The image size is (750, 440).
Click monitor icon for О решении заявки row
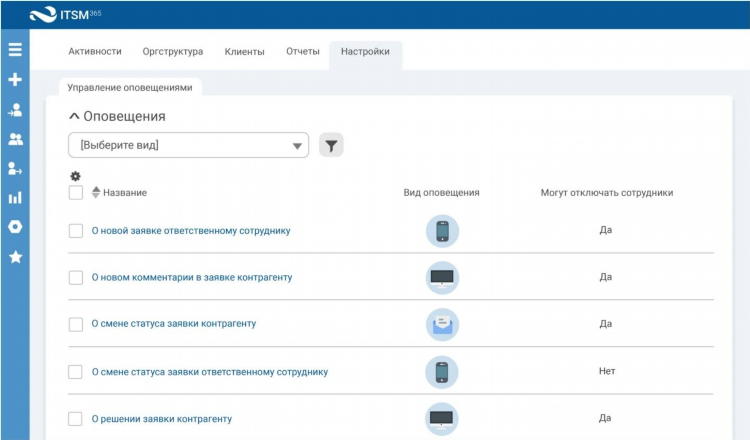pos(441,419)
